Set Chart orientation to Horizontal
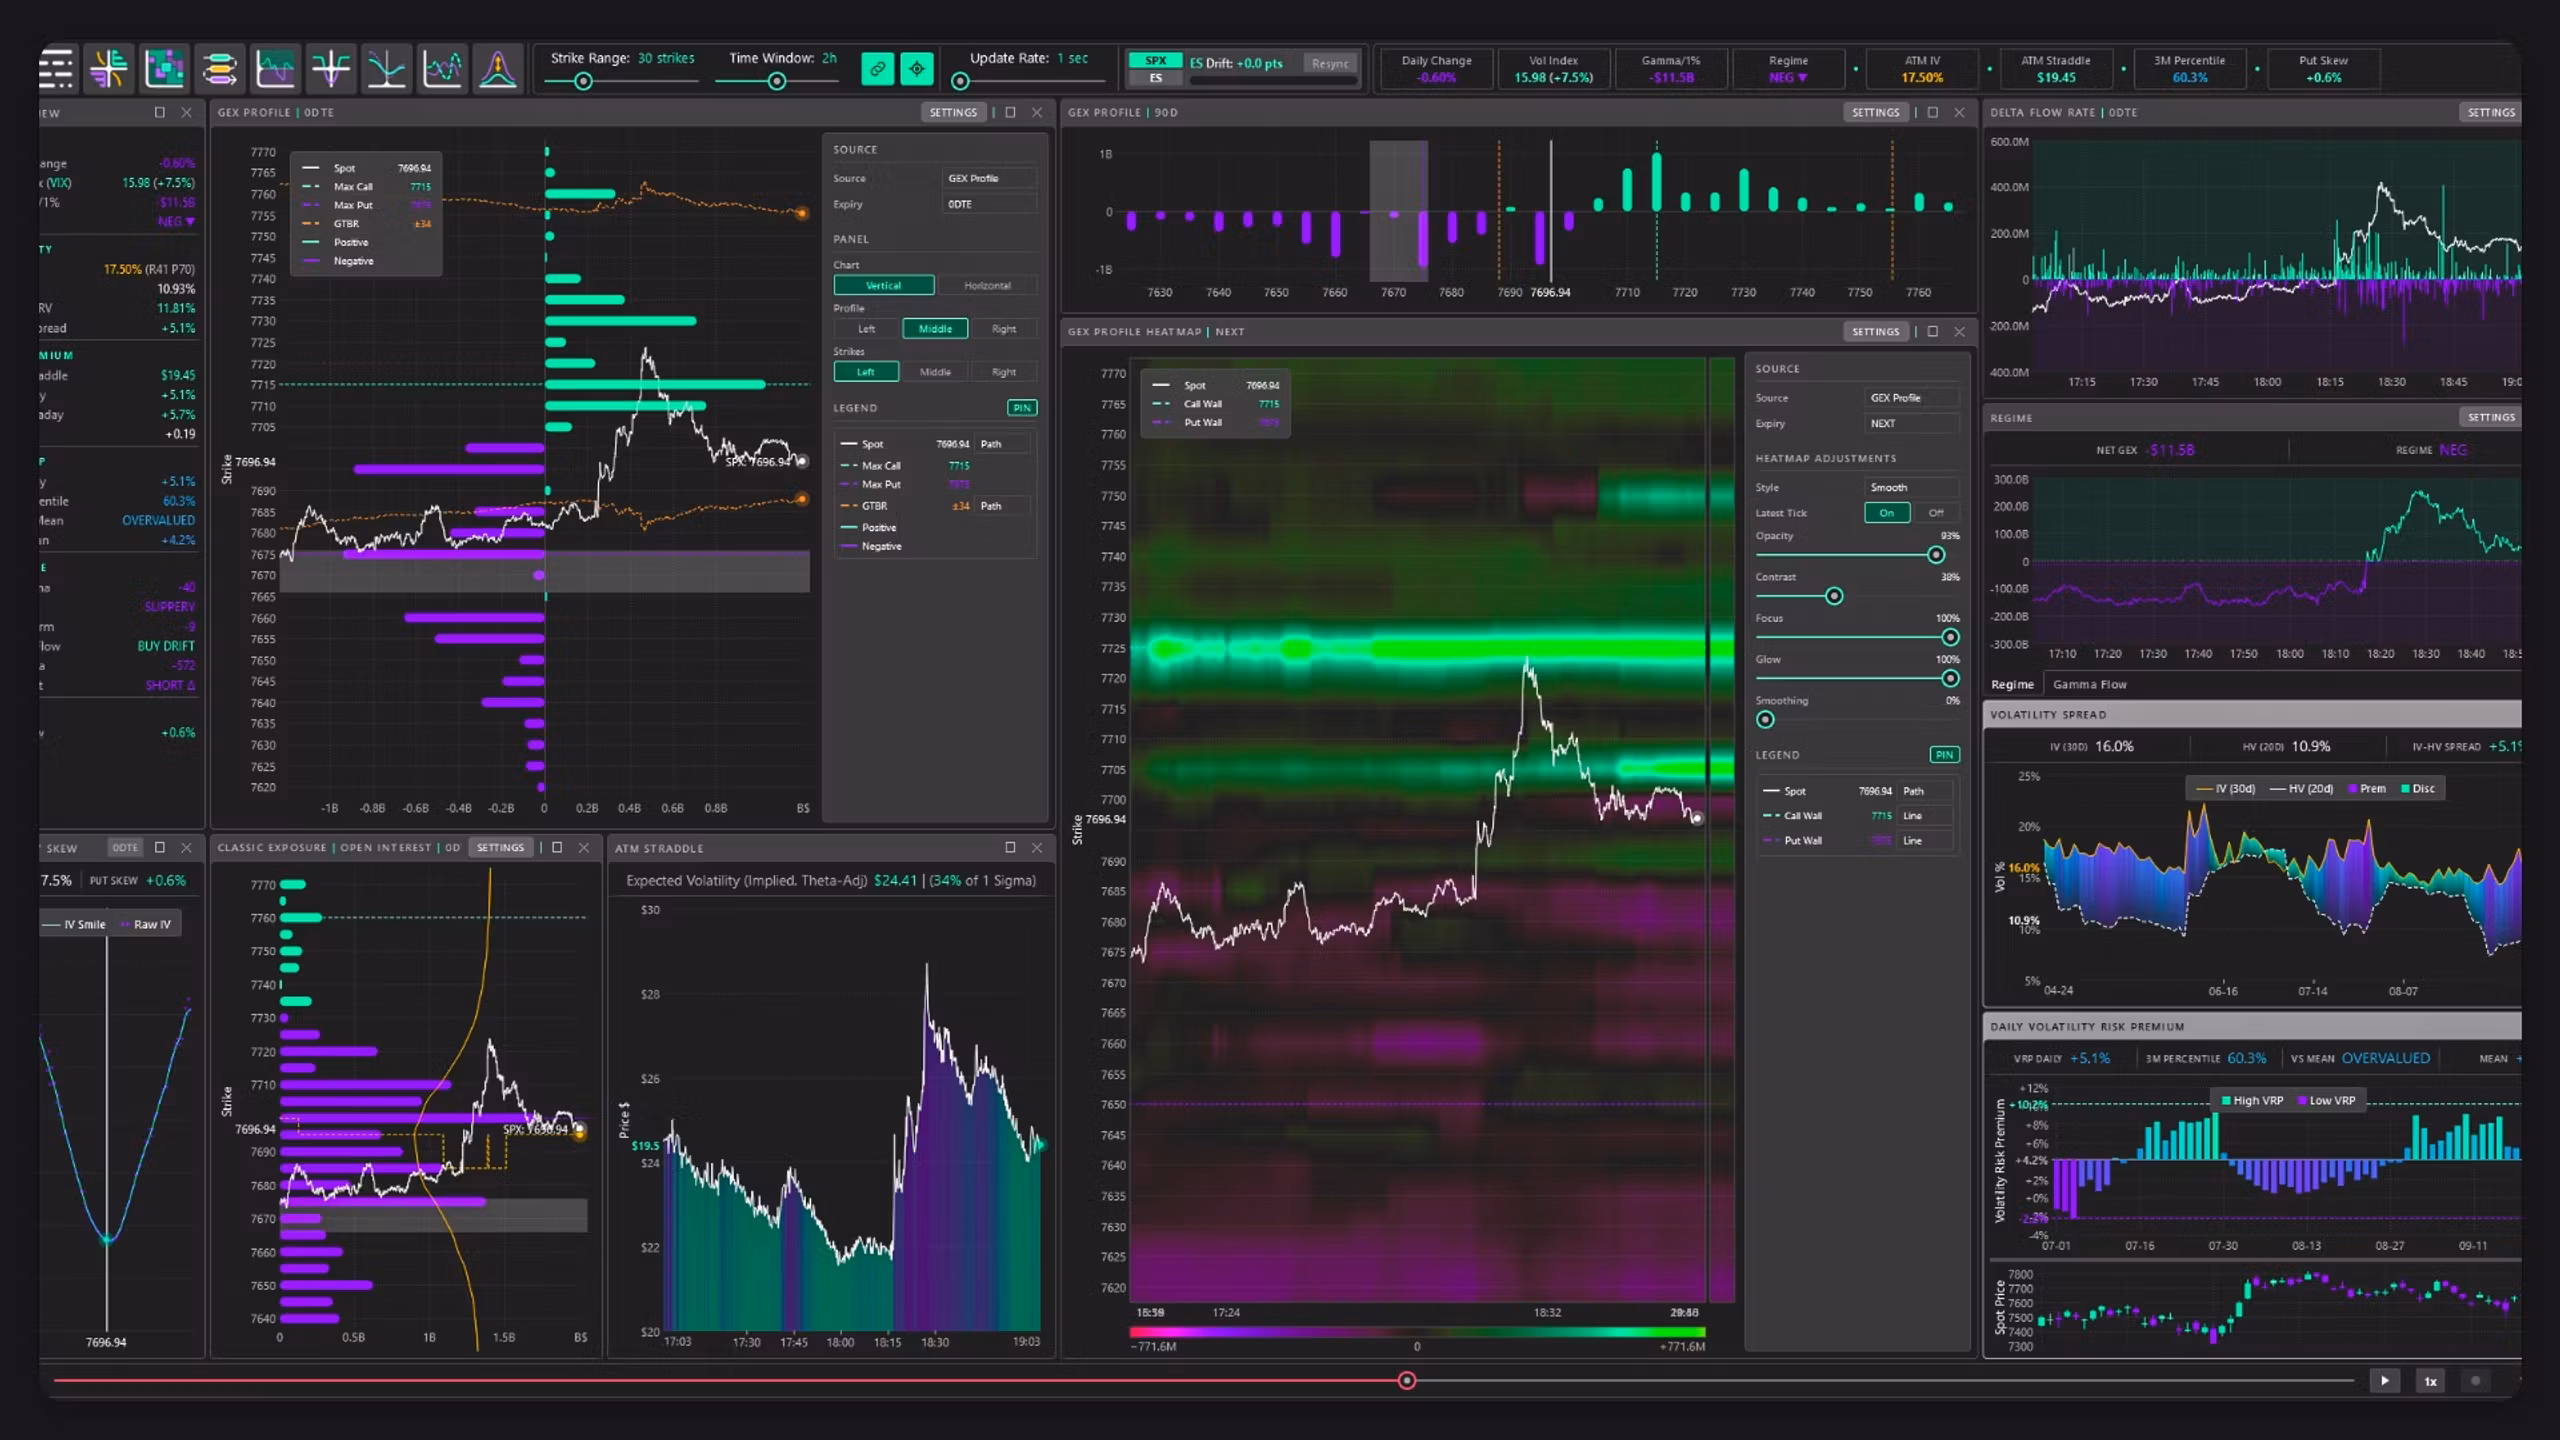Screen dimensions: 2560x1440 pyautogui.click(x=987, y=285)
